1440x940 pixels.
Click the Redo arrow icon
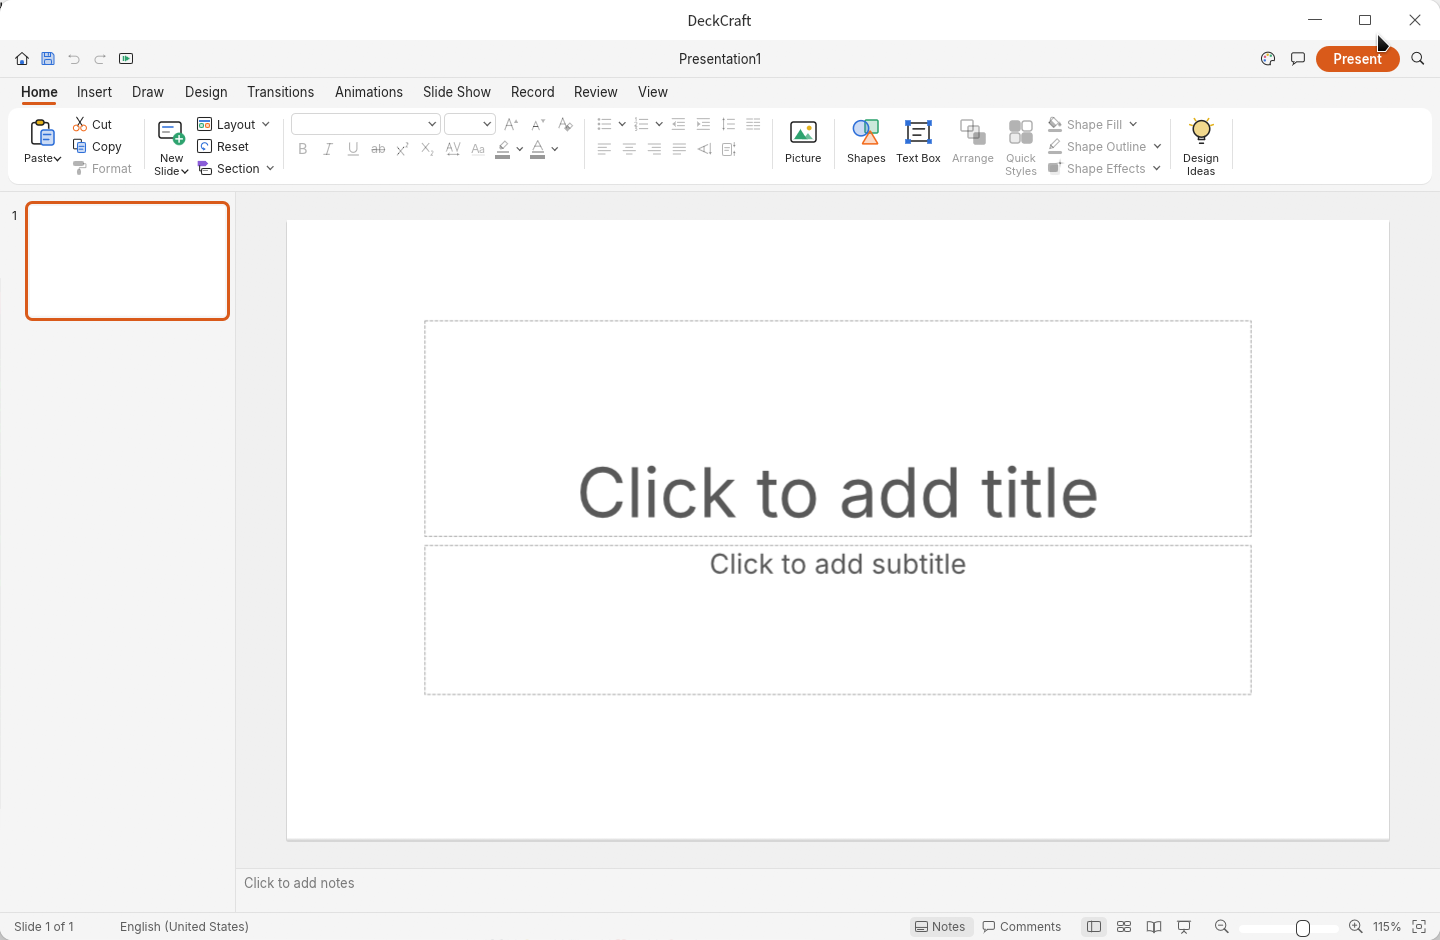tap(100, 59)
